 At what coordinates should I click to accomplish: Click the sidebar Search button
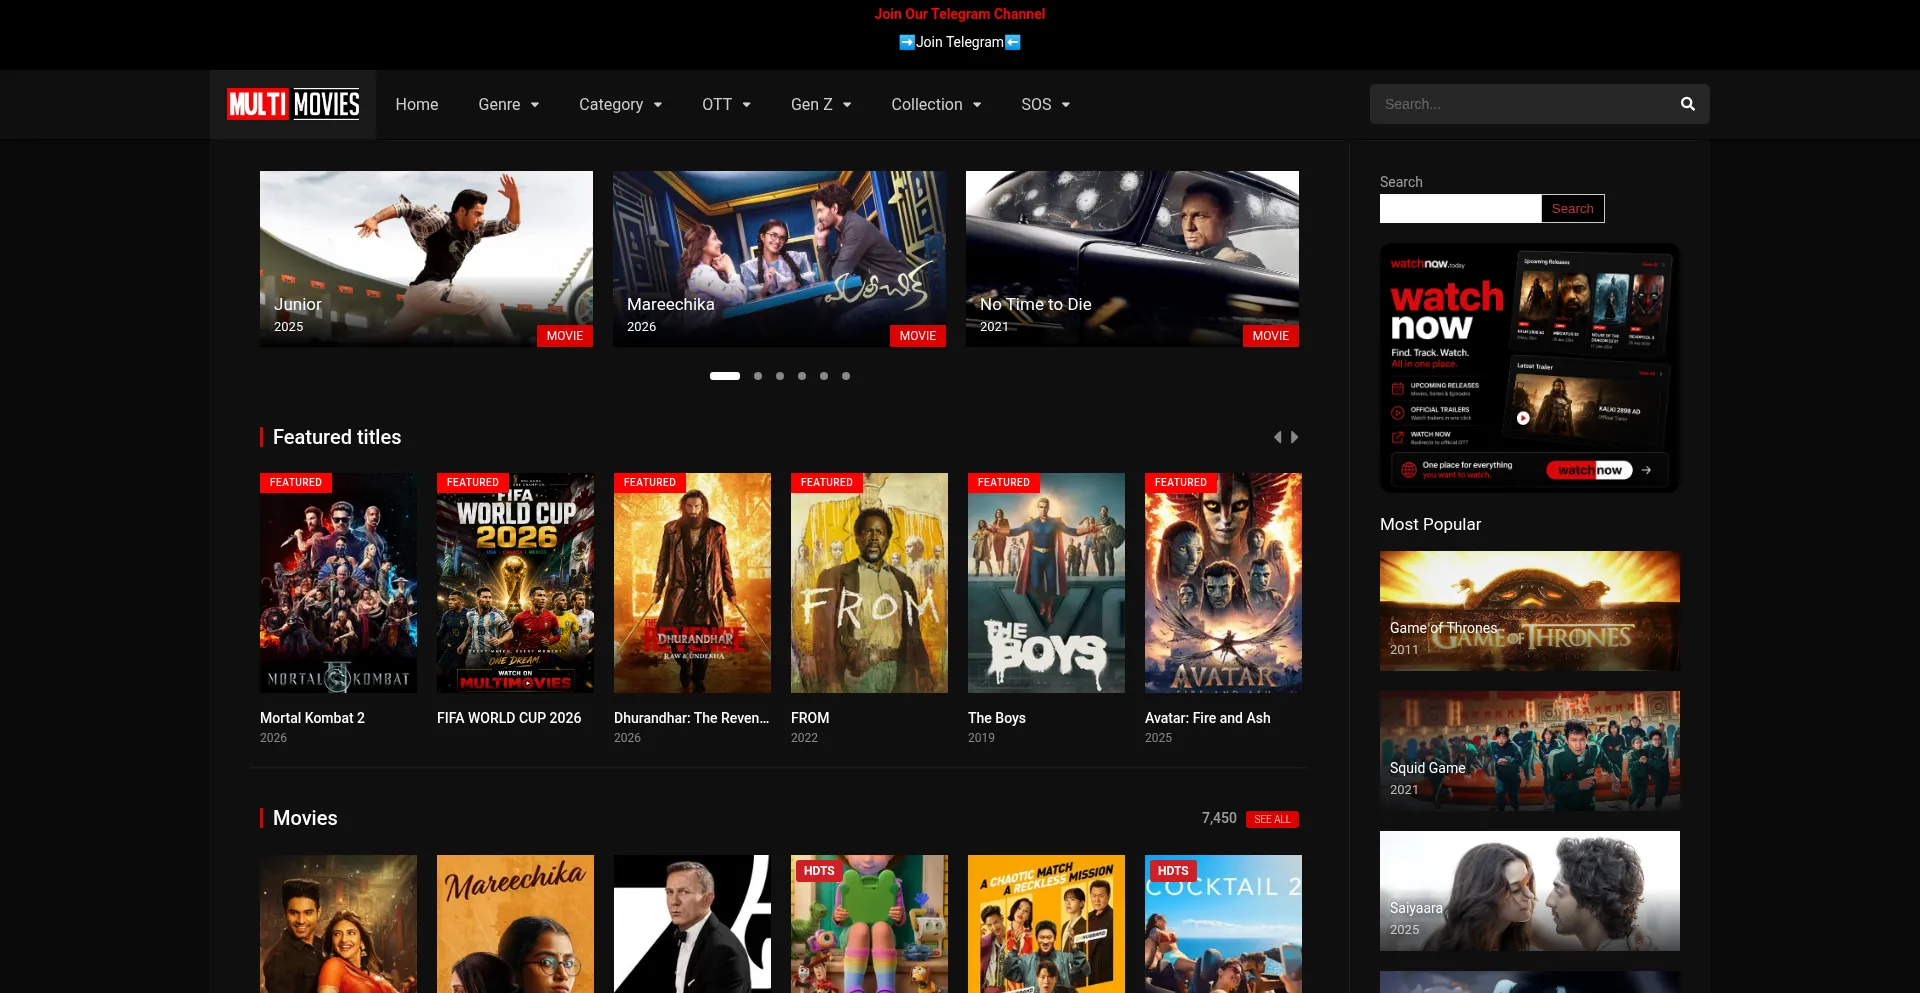point(1573,208)
